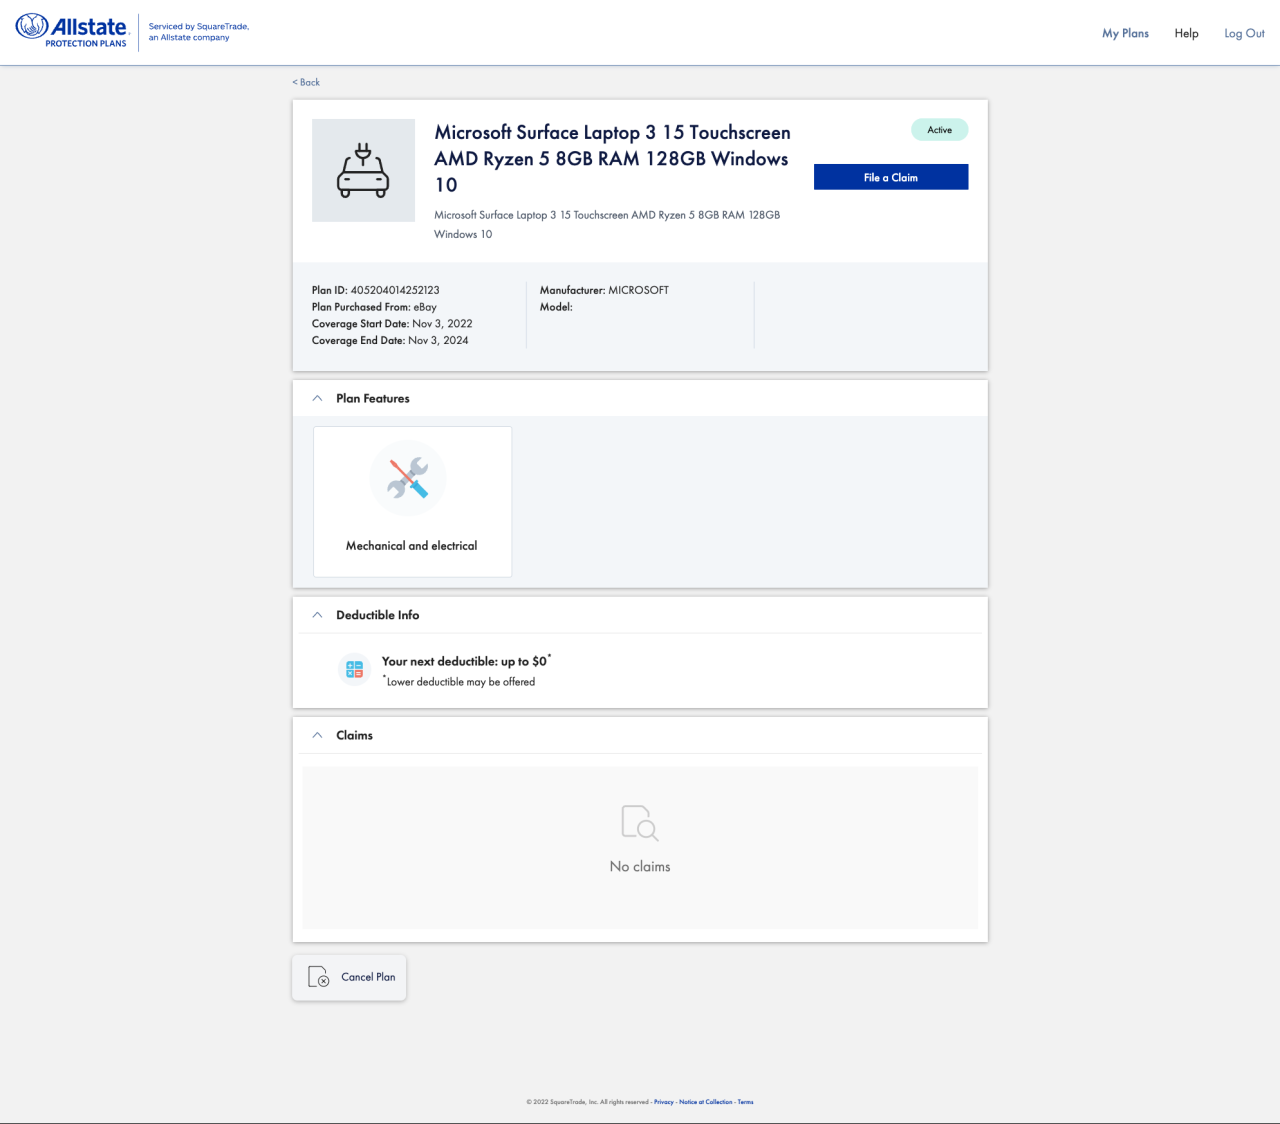Click the back arrow before Back
1280x1124 pixels.
[294, 82]
